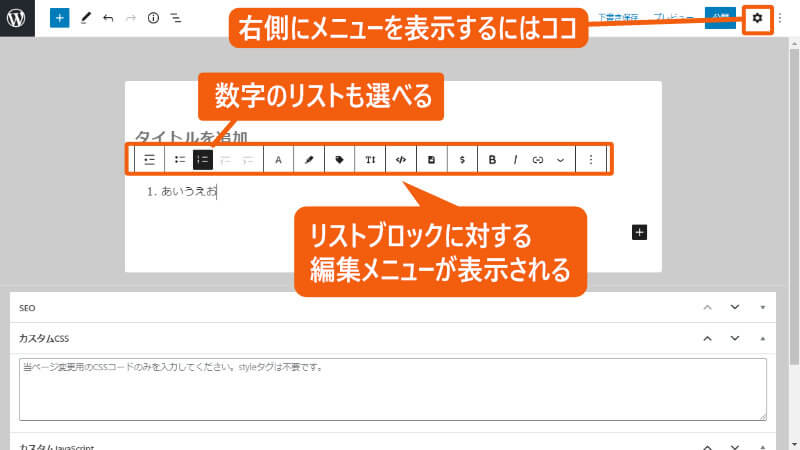This screenshot has width=800, height=450.
Task: Move カスタムCSS panel up
Action: [707, 338]
